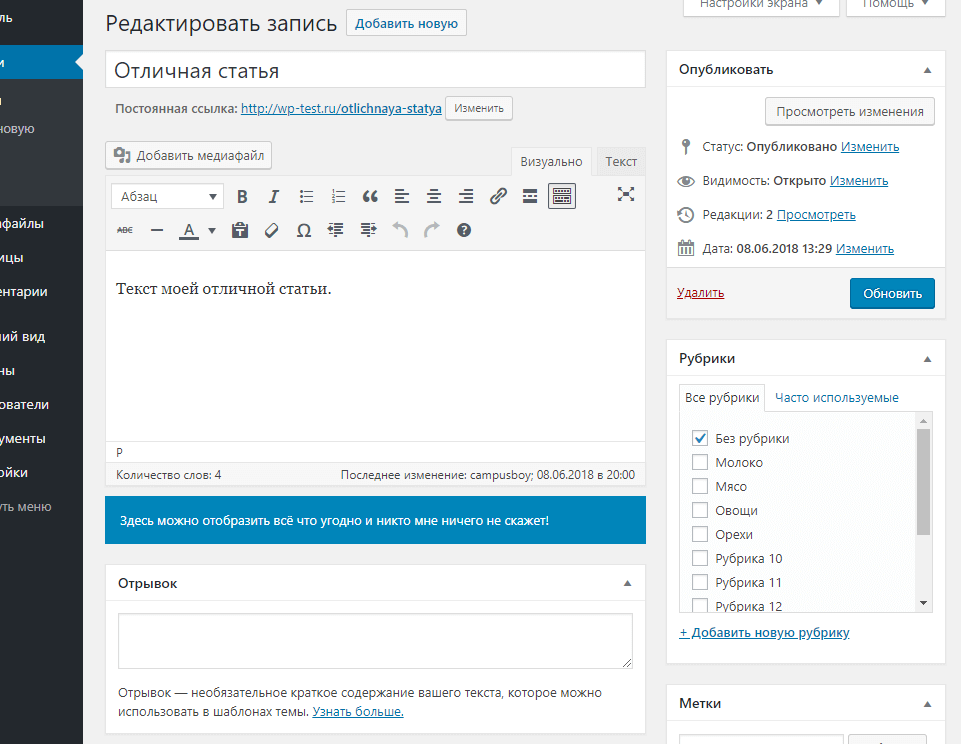
Task: Open the text color picker arrow
Action: click(x=212, y=231)
